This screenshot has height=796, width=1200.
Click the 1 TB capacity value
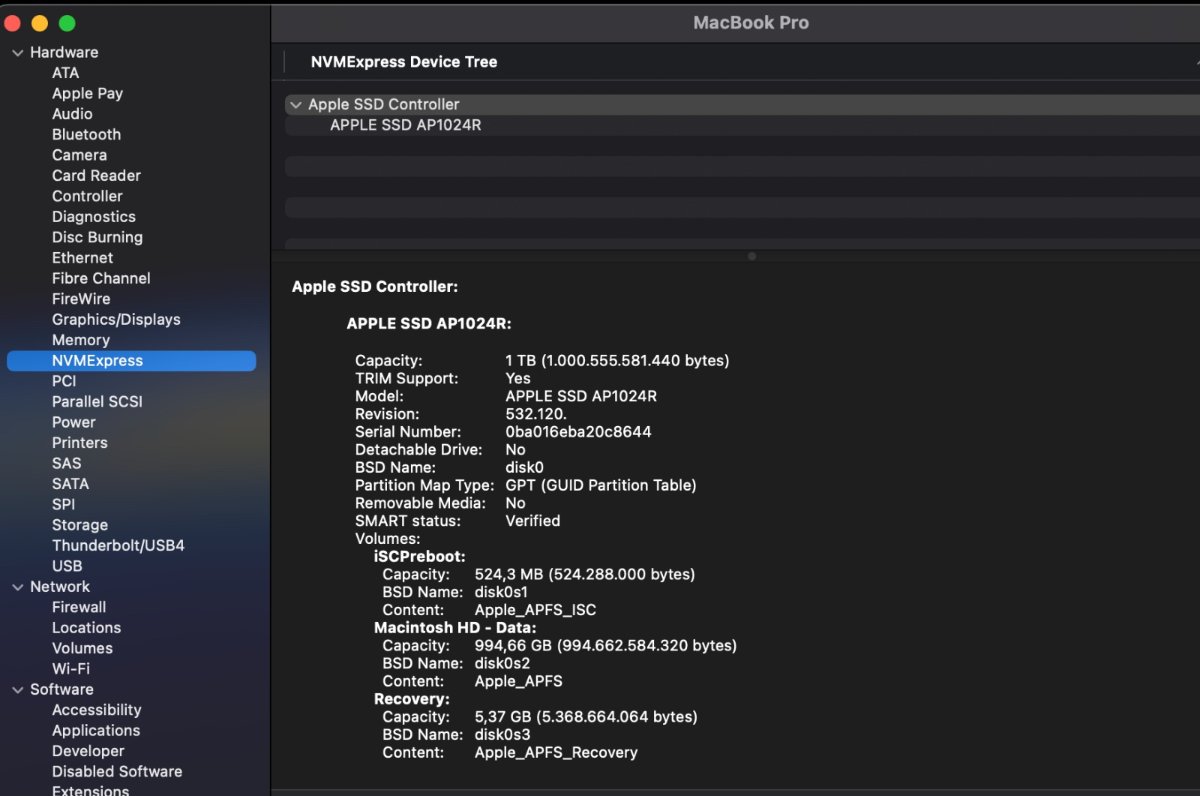click(617, 361)
